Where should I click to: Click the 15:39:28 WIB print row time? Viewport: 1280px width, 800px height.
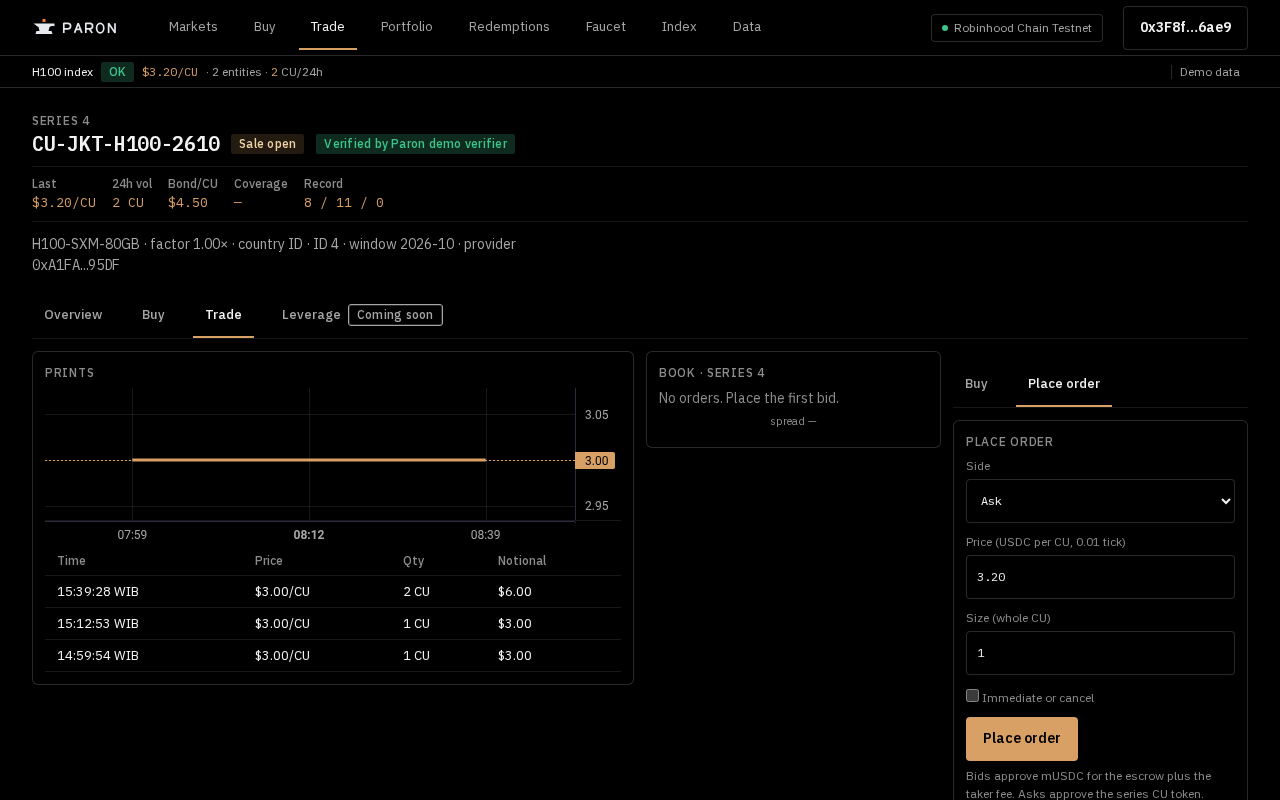pyautogui.click(x=98, y=592)
